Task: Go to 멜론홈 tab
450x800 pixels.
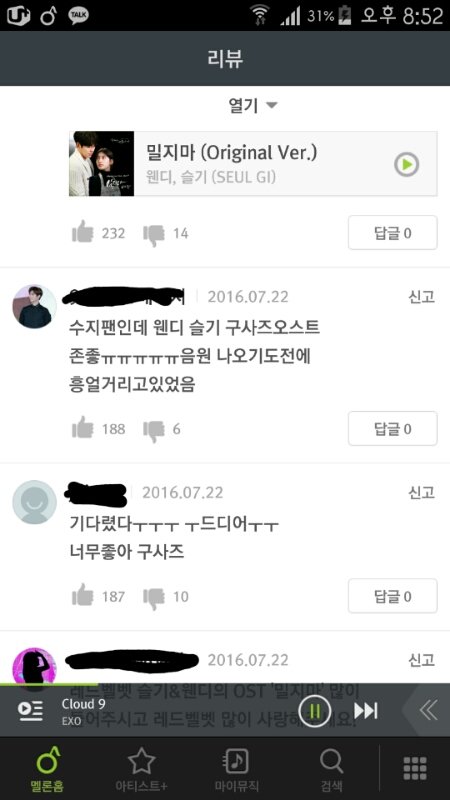Action: click(47, 768)
